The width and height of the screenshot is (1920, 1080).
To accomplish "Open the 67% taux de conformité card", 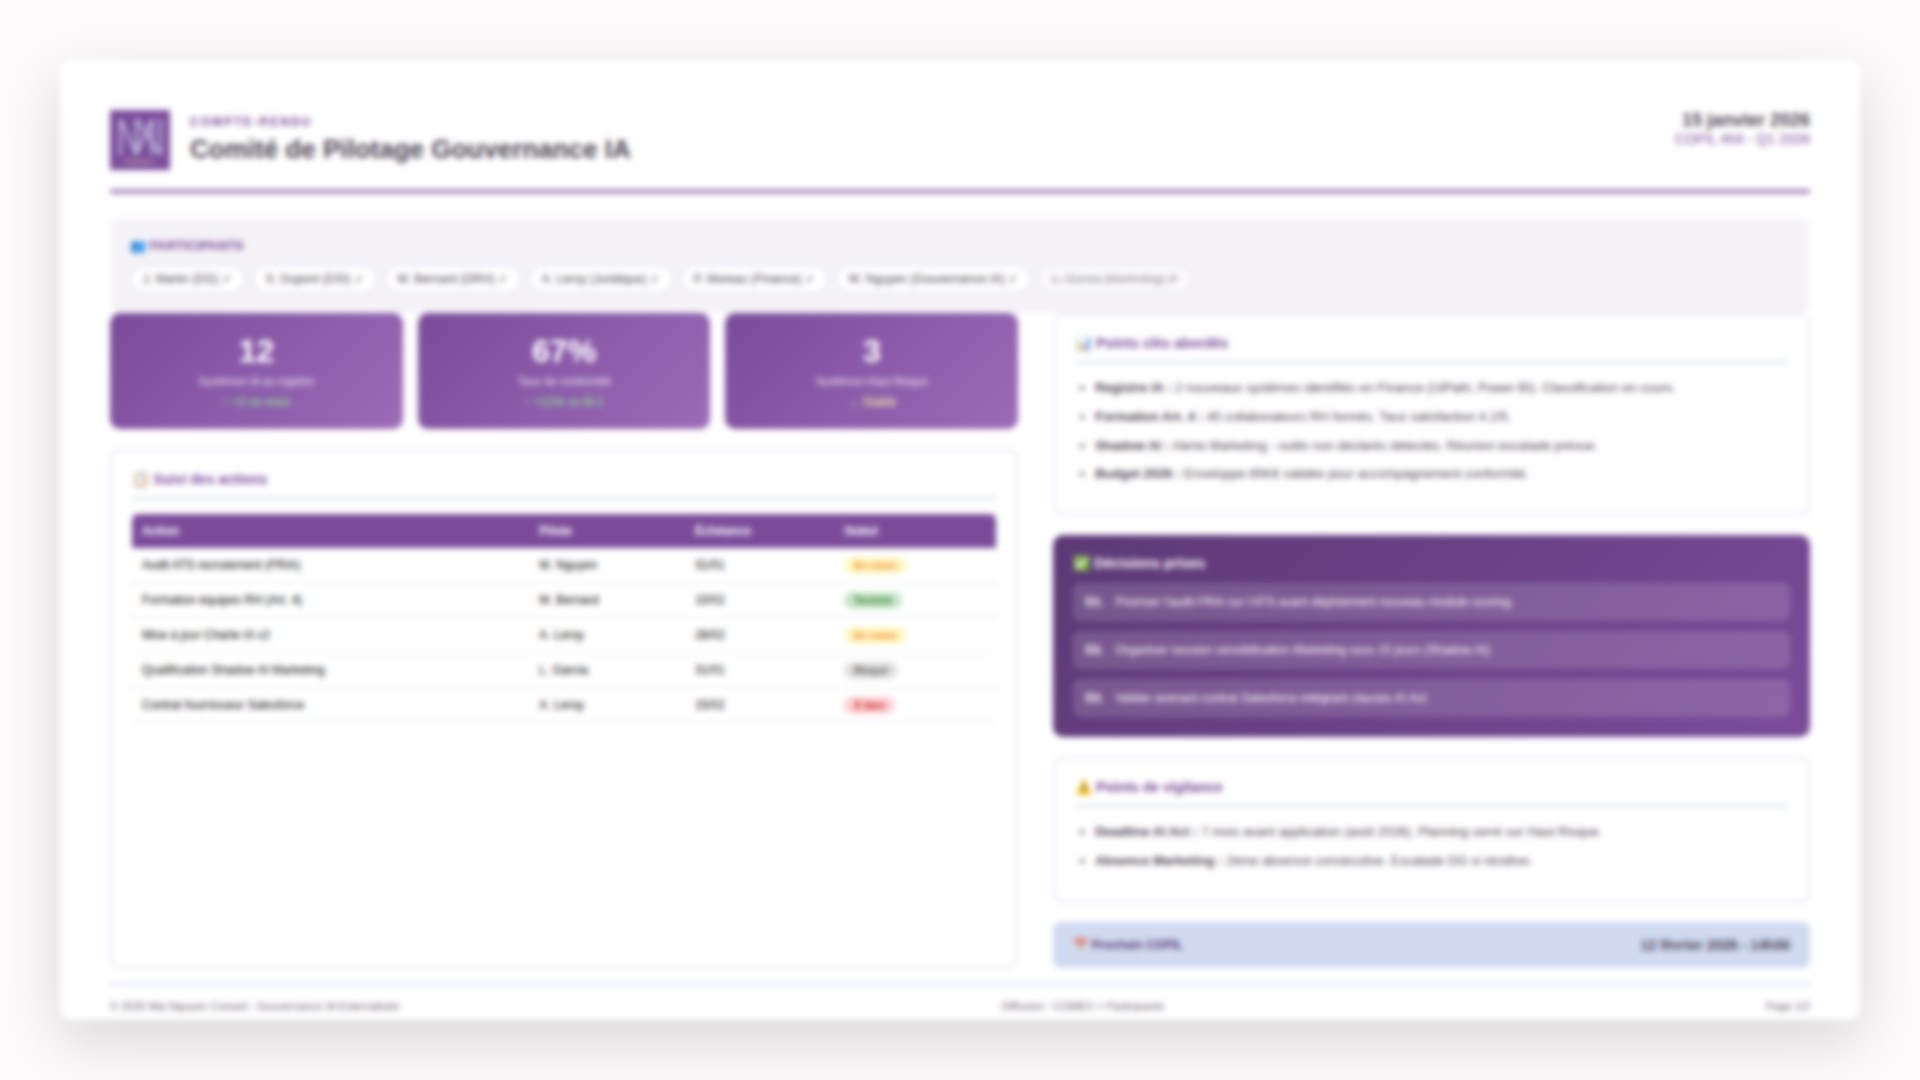I will [x=563, y=371].
